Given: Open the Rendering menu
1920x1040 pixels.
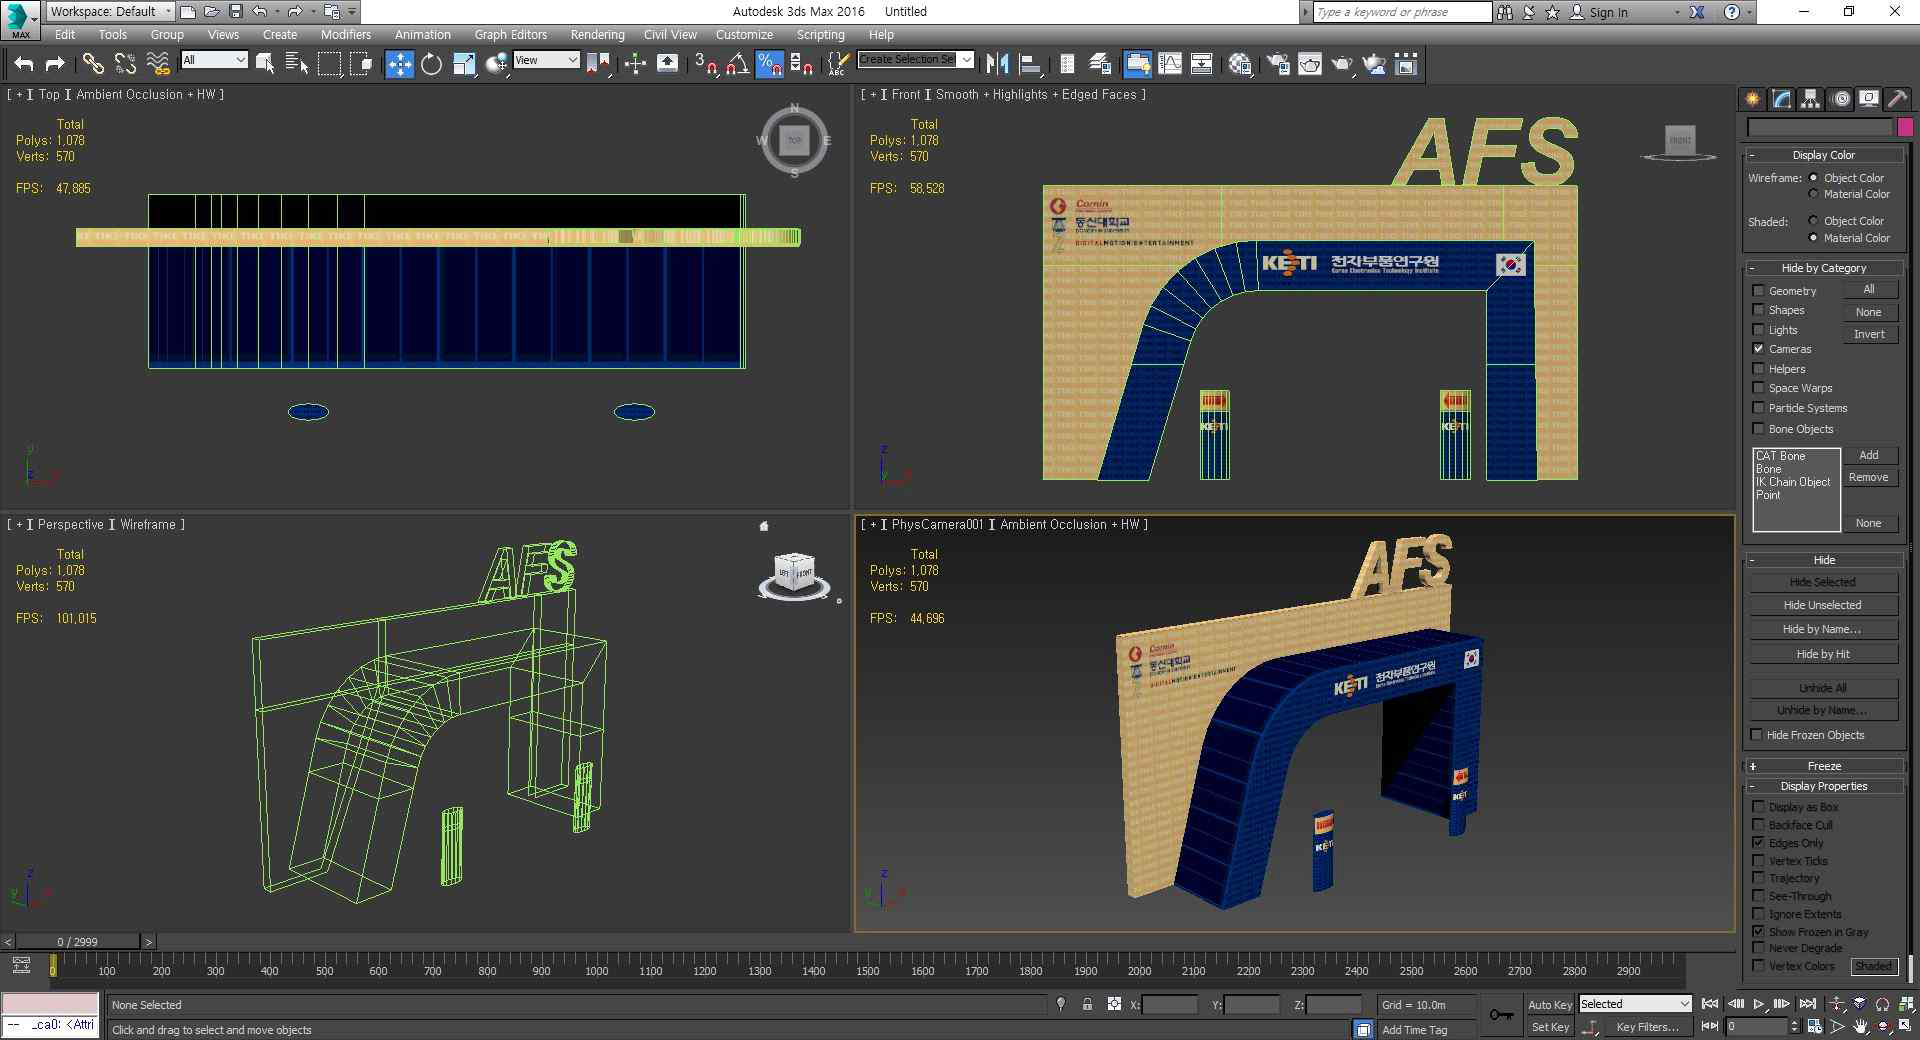Looking at the screenshot, I should click(597, 34).
